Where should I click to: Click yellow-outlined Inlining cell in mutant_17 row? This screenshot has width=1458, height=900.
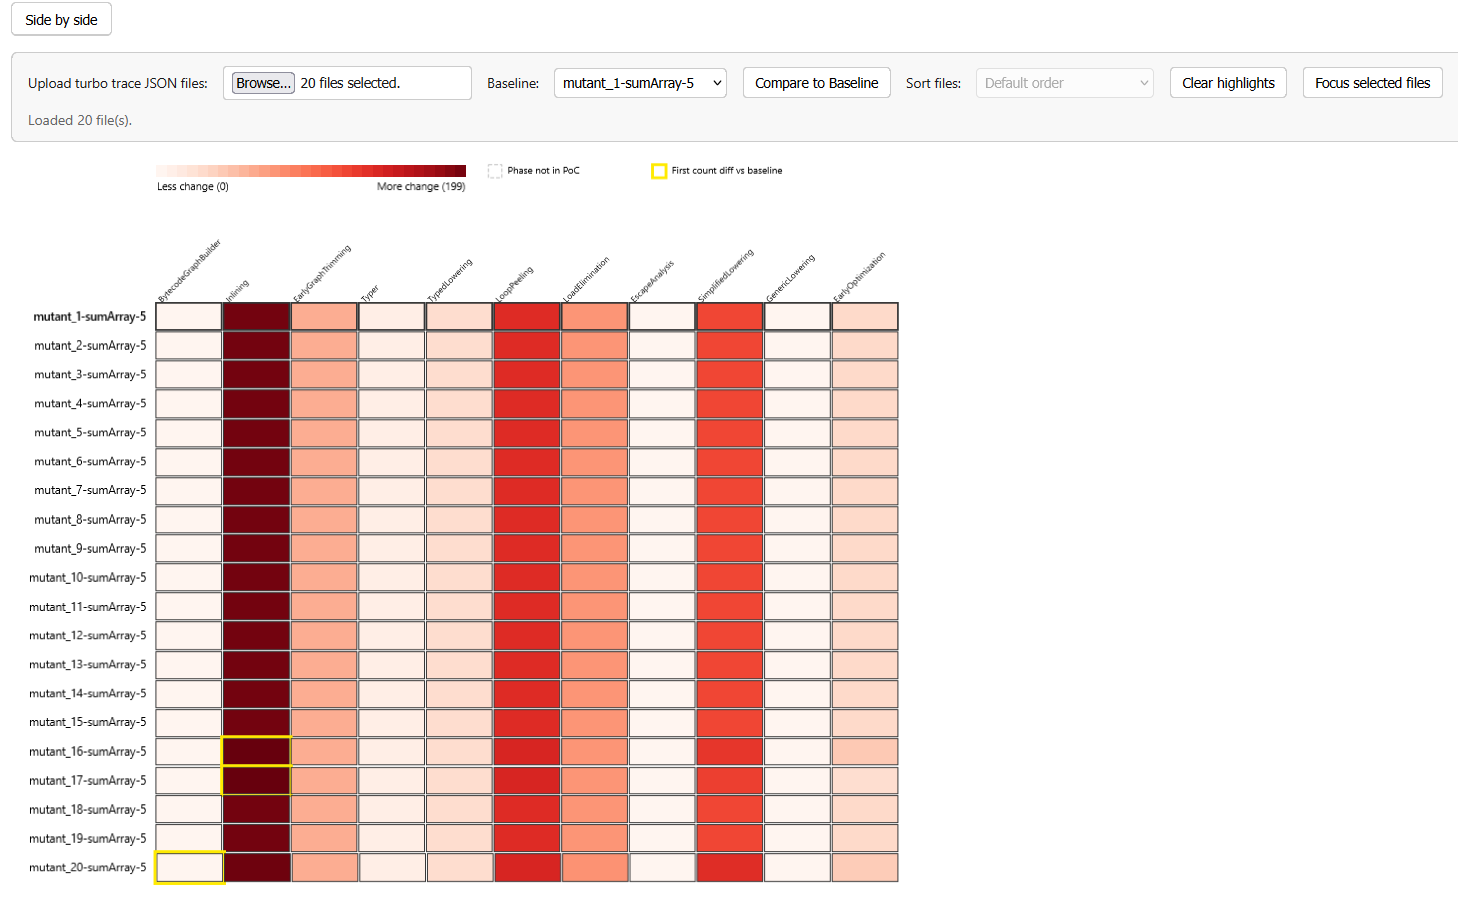point(257,780)
